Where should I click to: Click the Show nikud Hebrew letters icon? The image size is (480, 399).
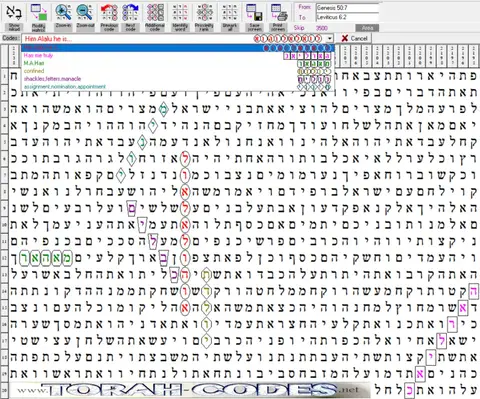point(14,12)
